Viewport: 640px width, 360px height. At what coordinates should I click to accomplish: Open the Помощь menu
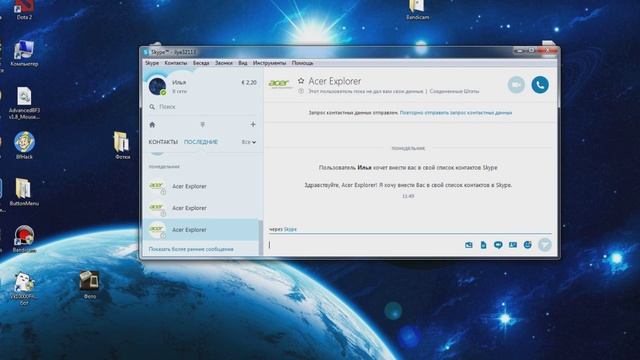click(302, 63)
